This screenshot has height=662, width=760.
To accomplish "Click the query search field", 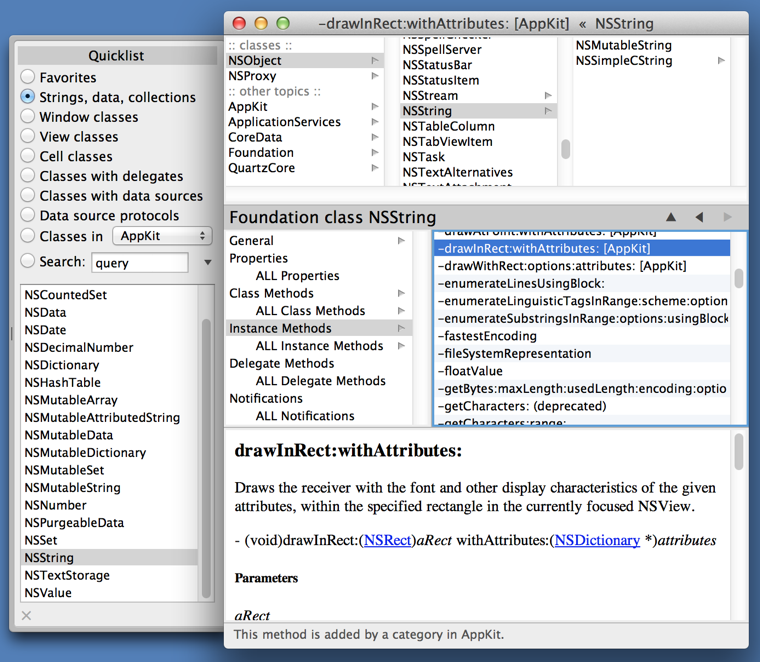I will 140,263.
